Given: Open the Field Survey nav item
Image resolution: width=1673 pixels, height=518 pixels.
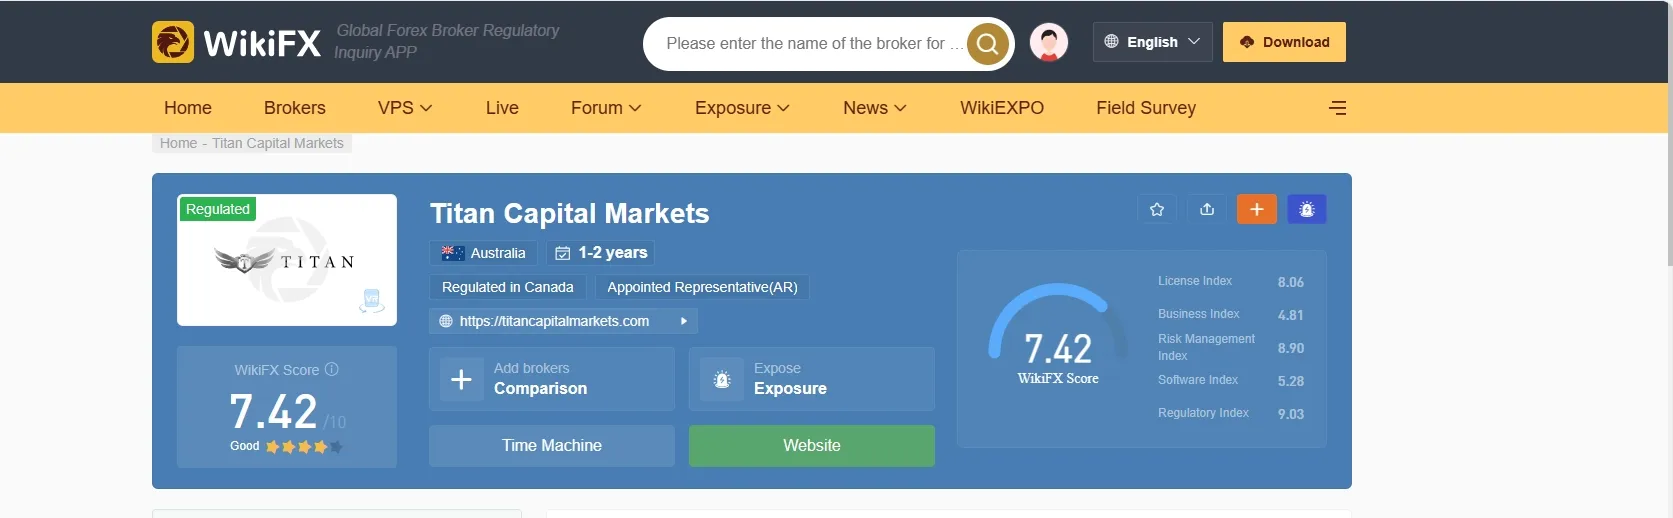Looking at the screenshot, I should (1146, 108).
